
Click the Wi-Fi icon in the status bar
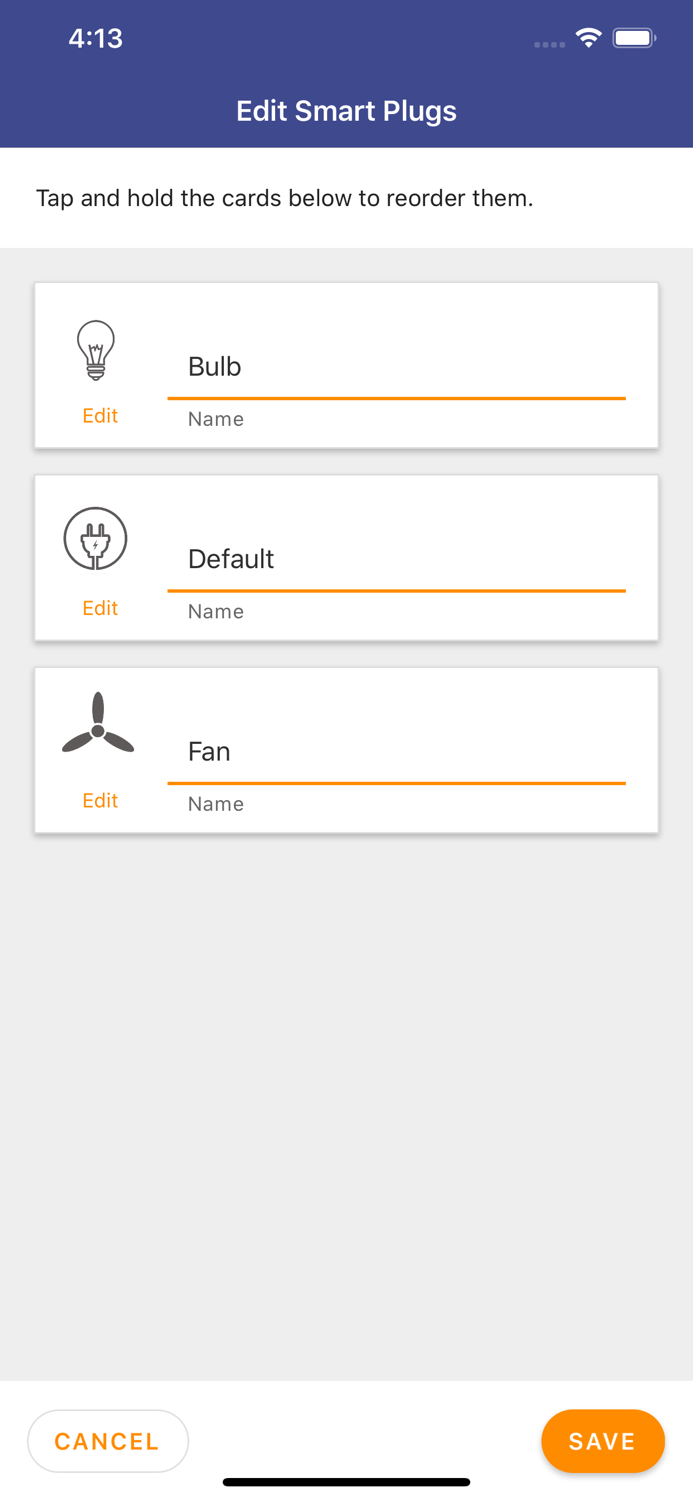[588, 37]
